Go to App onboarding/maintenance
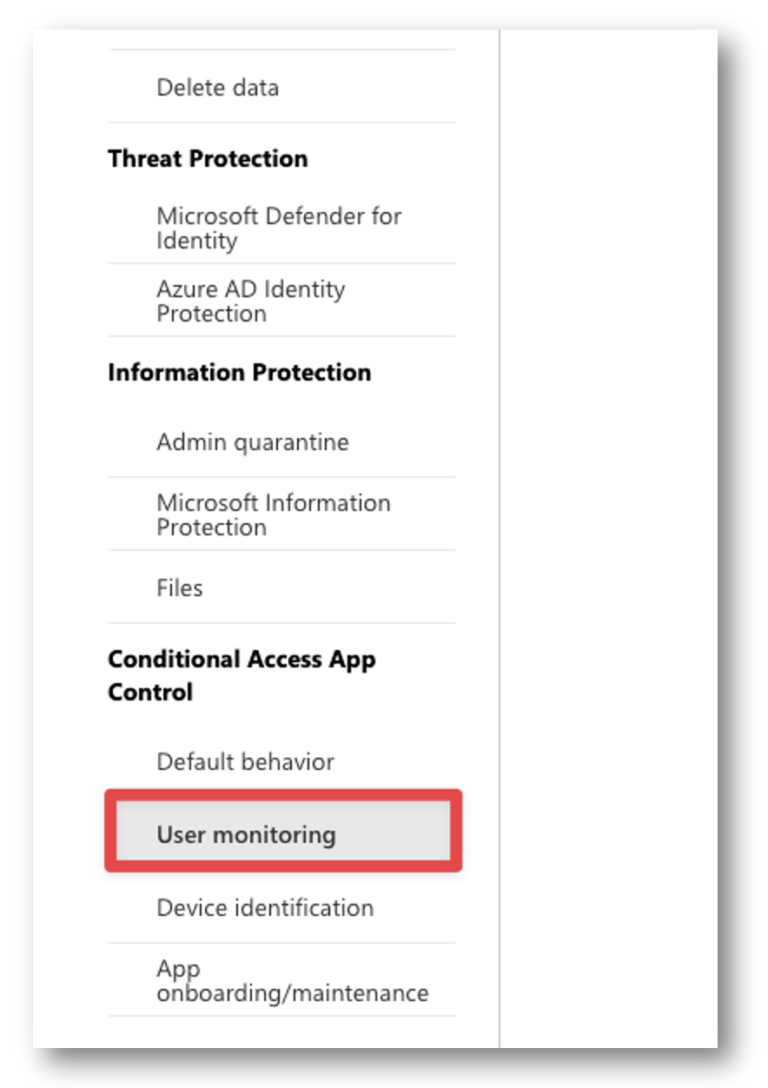 click(282, 980)
